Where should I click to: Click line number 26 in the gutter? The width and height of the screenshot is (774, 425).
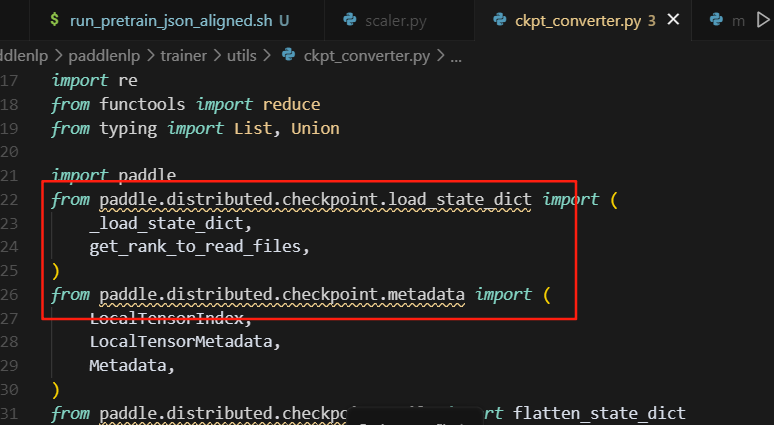pyautogui.click(x=10, y=295)
